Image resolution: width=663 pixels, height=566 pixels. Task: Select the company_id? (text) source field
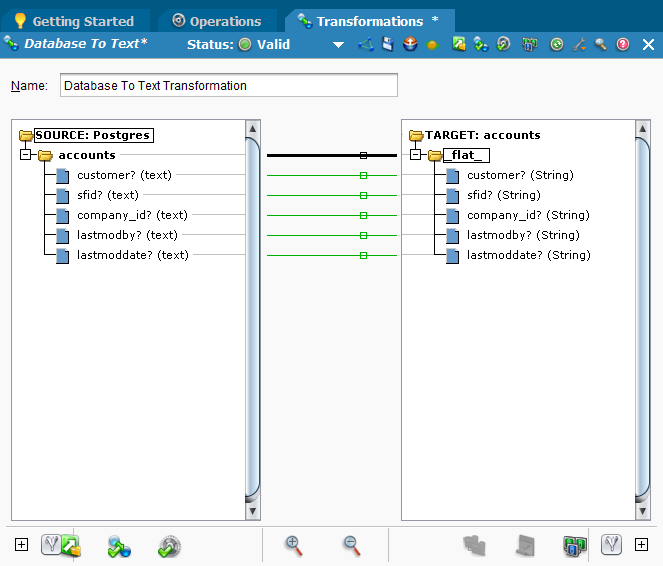coord(131,215)
